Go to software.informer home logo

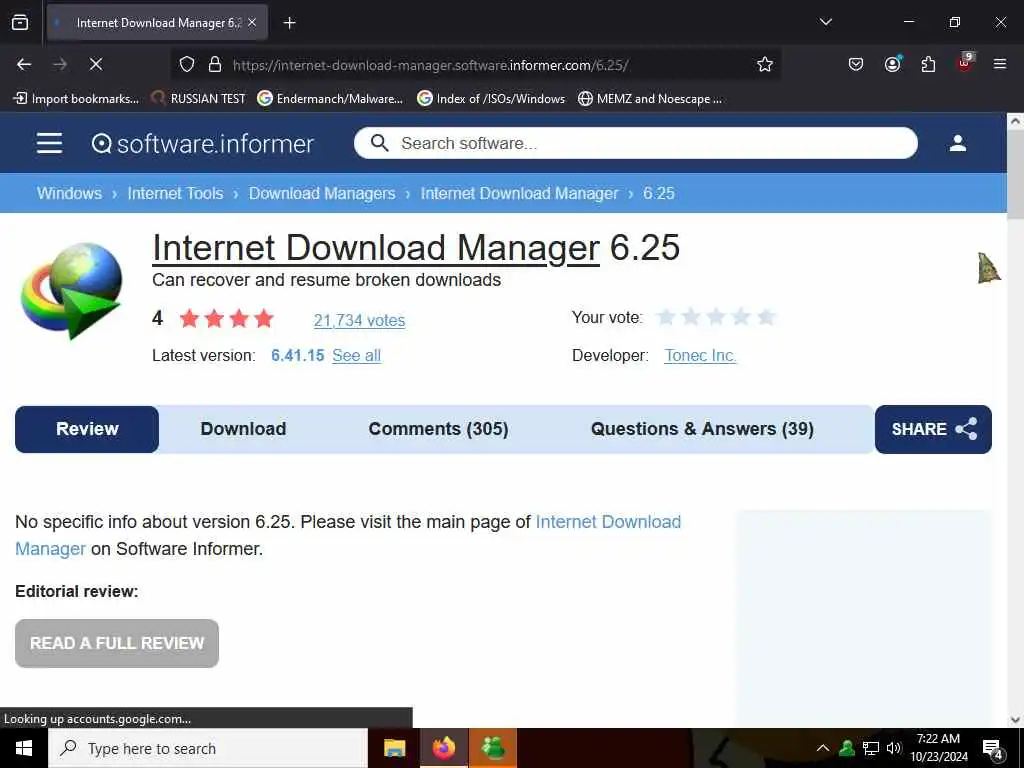pos(202,144)
